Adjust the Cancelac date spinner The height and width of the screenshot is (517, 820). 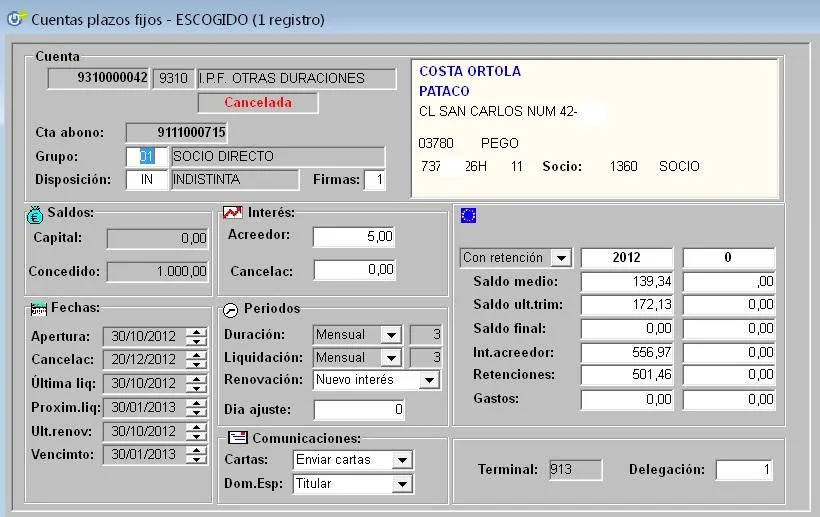(197, 360)
